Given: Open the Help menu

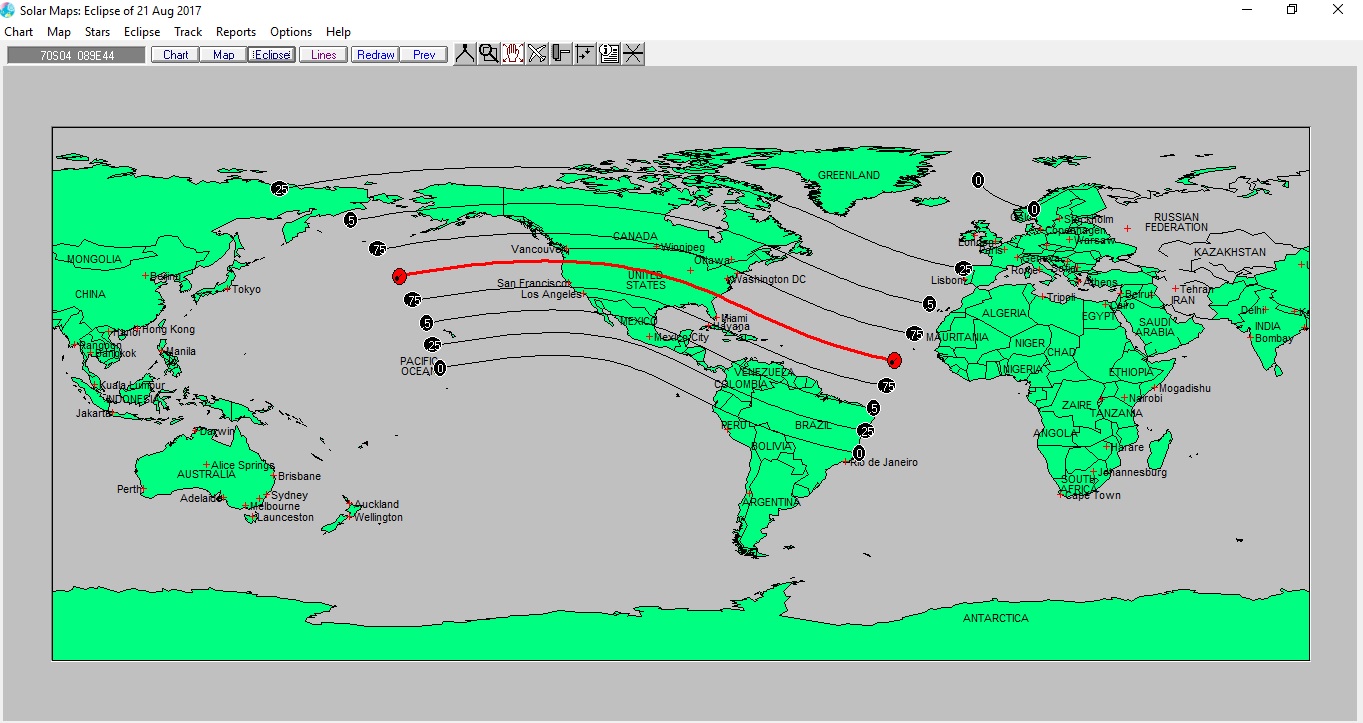Looking at the screenshot, I should 338,32.
